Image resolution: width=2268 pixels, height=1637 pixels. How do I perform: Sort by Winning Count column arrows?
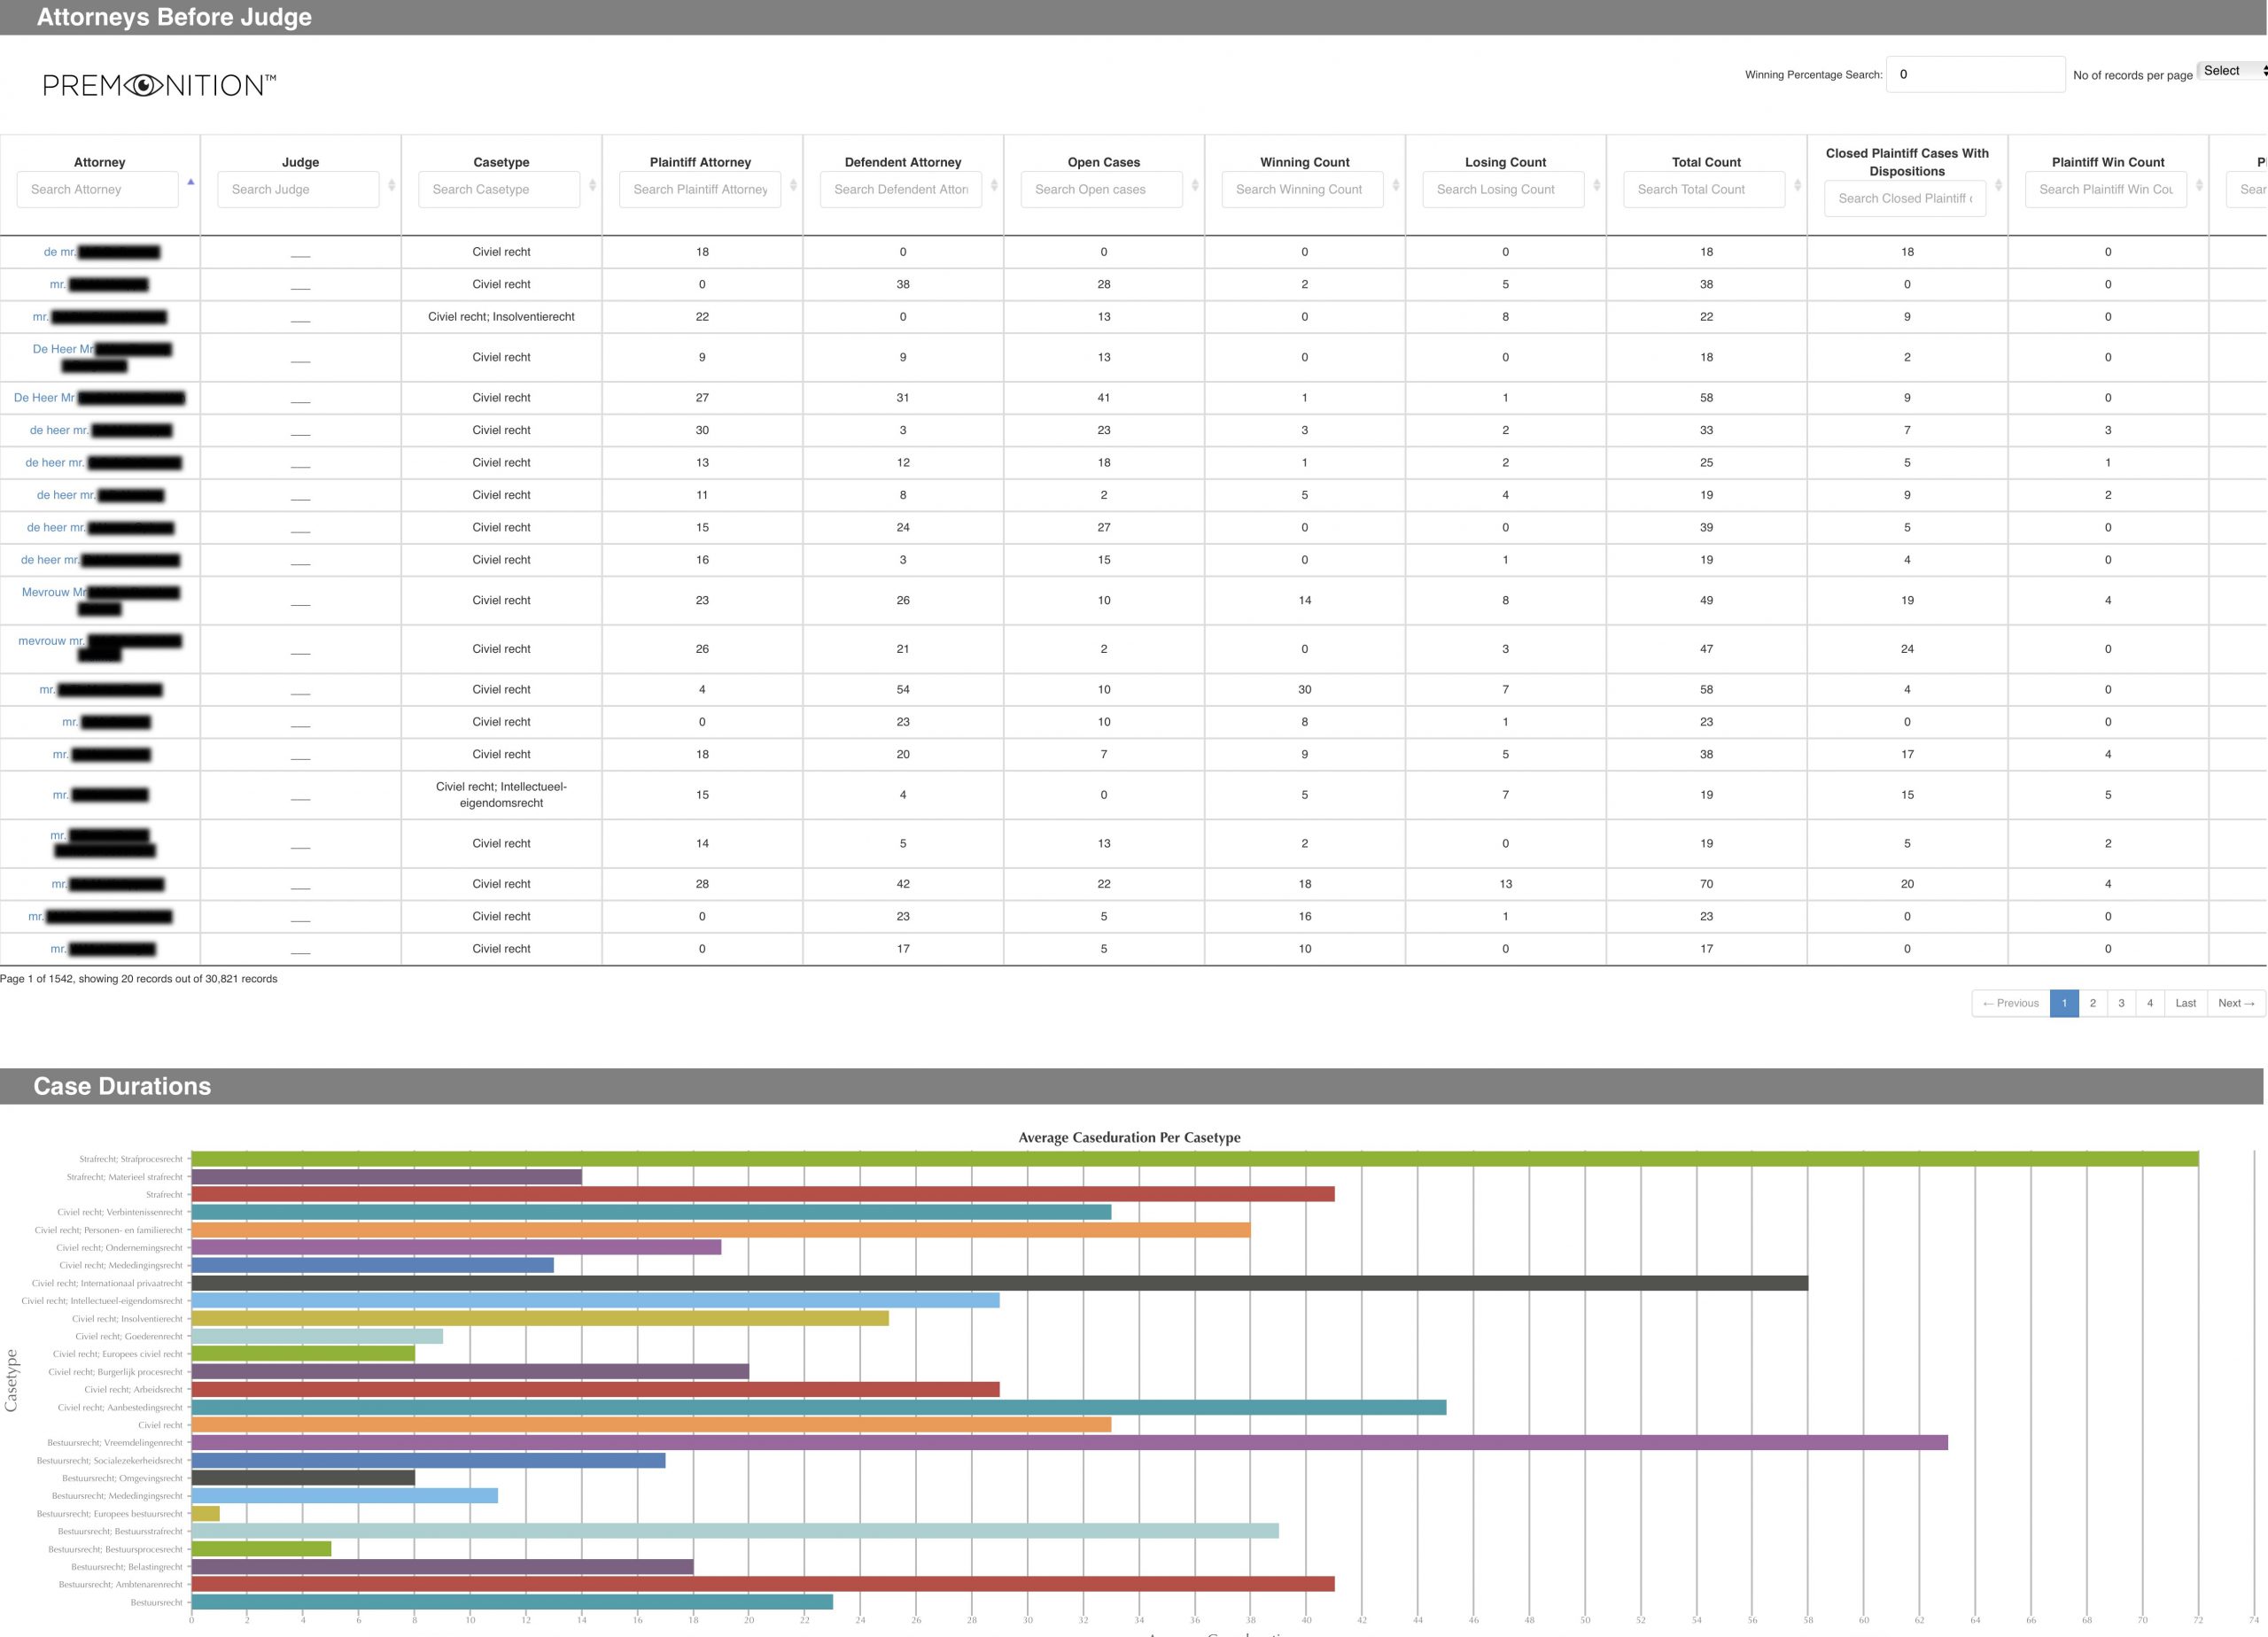1396,186
